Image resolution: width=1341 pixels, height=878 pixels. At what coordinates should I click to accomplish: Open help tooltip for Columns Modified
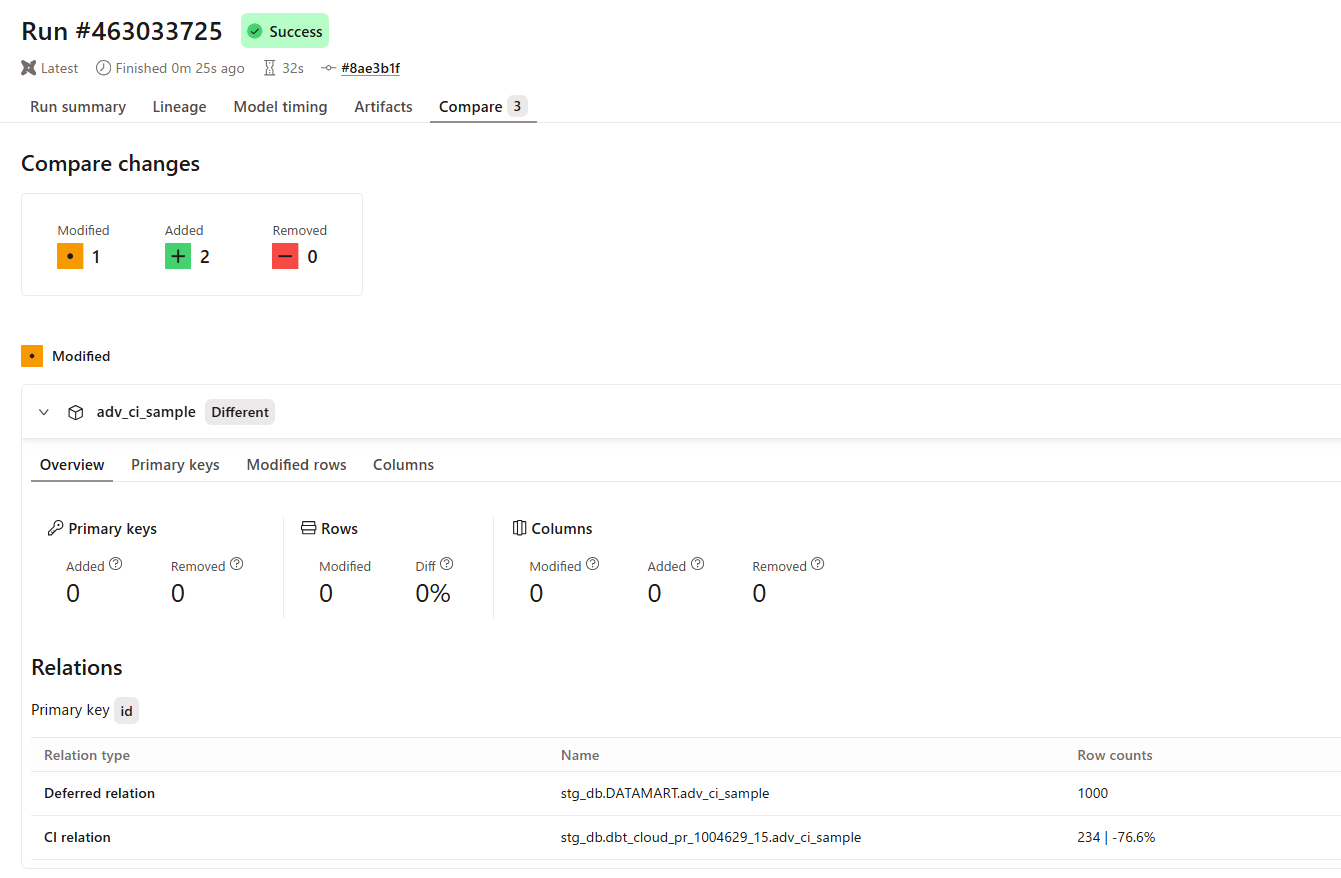coord(593,564)
